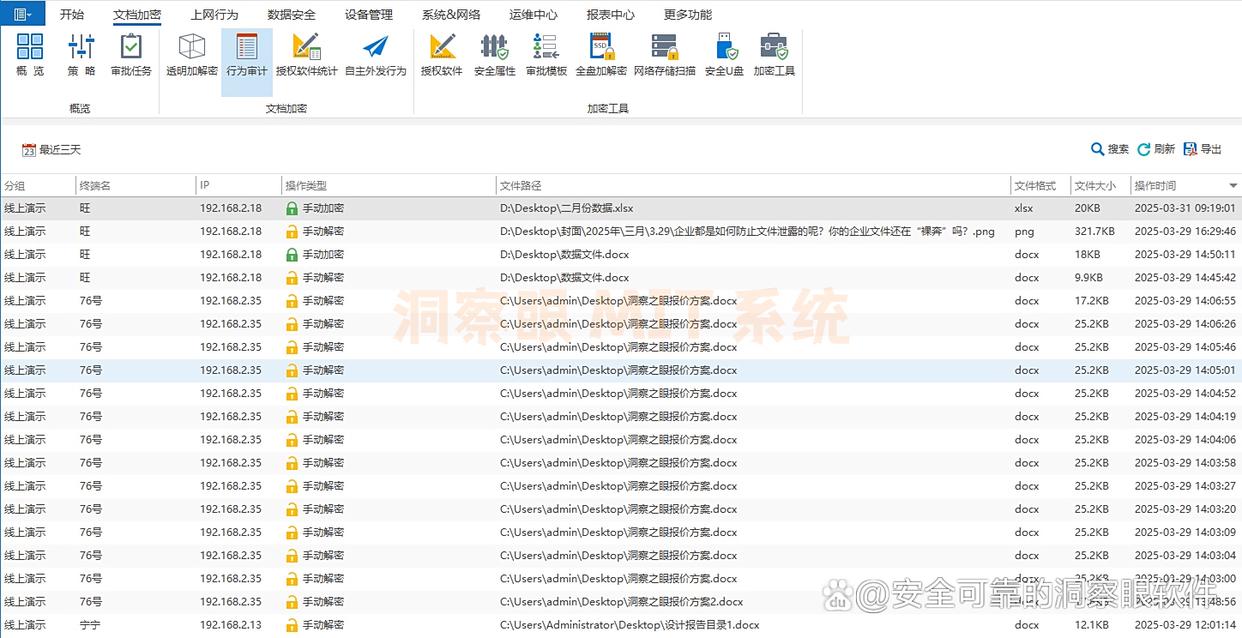Click the 刷新 refresh button
The image size is (1242, 638).
tap(1156, 149)
